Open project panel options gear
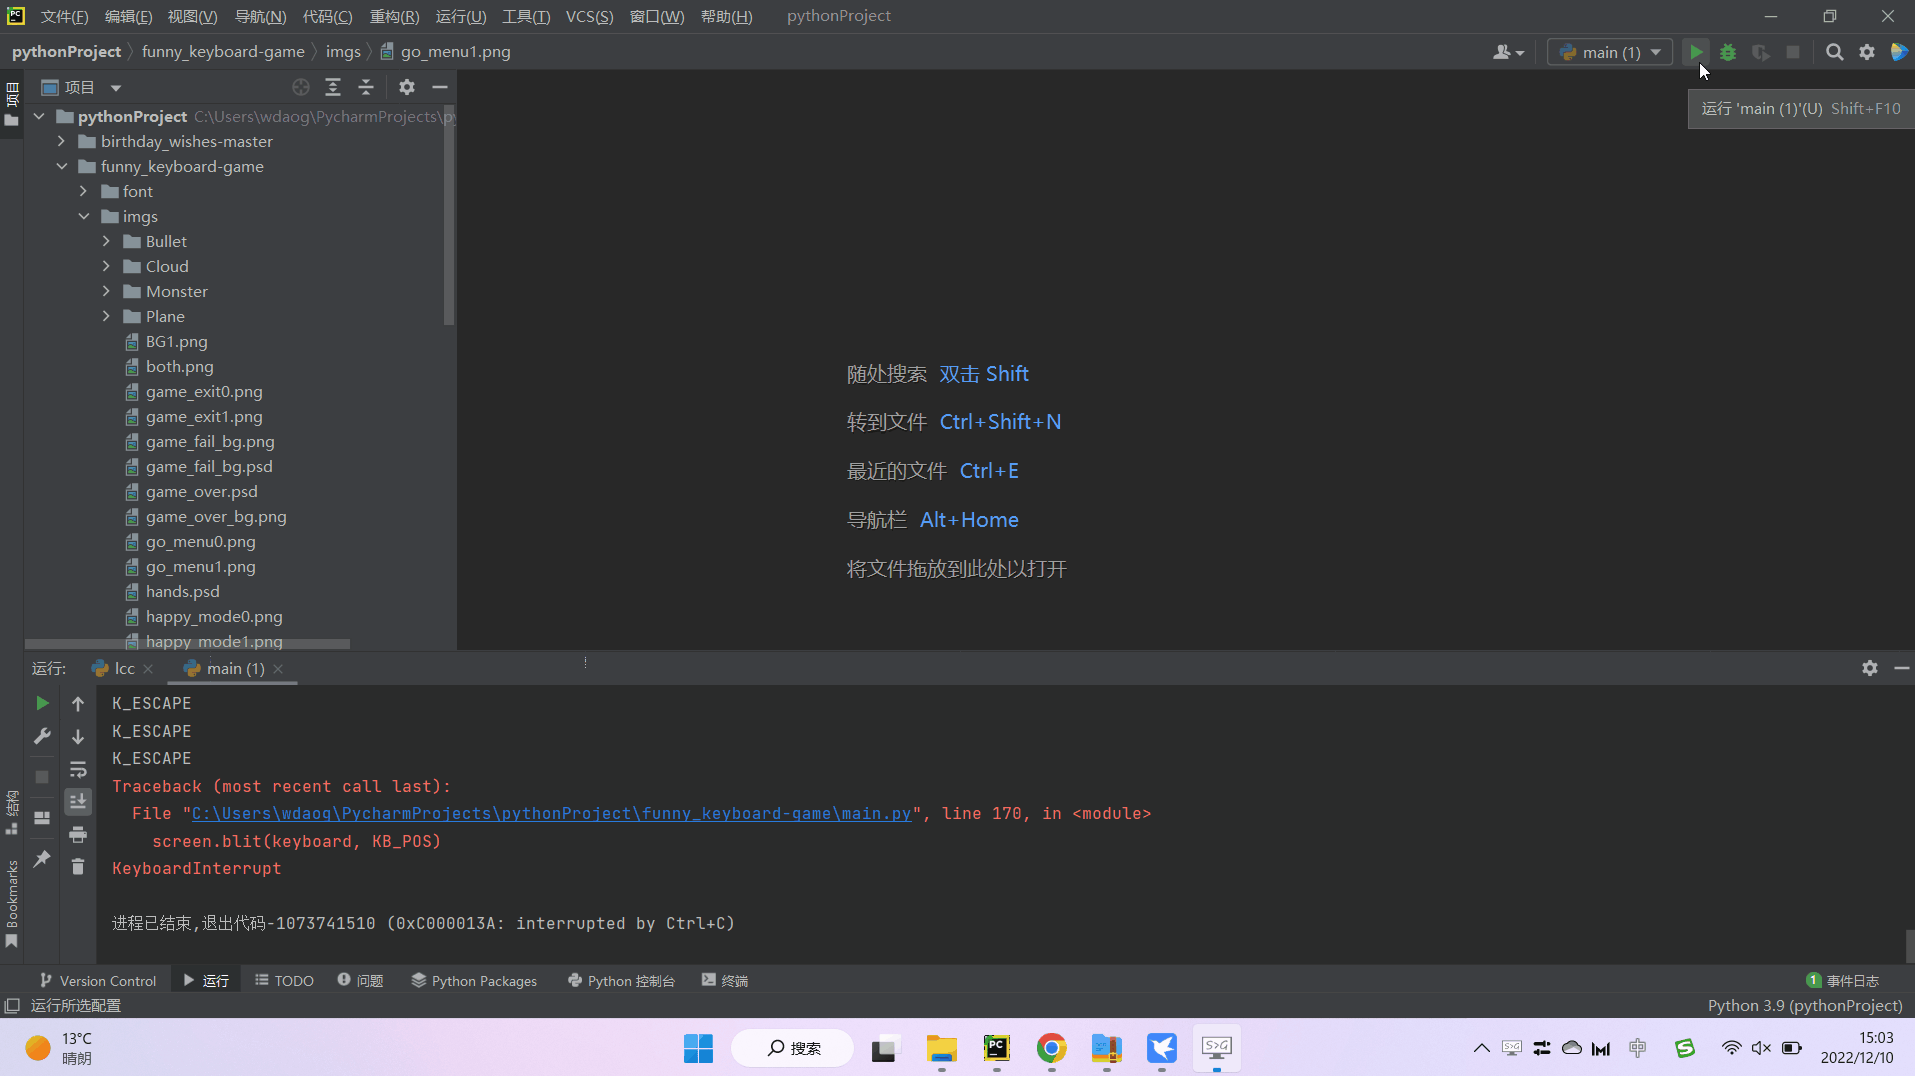The height and width of the screenshot is (1076, 1915). (407, 87)
